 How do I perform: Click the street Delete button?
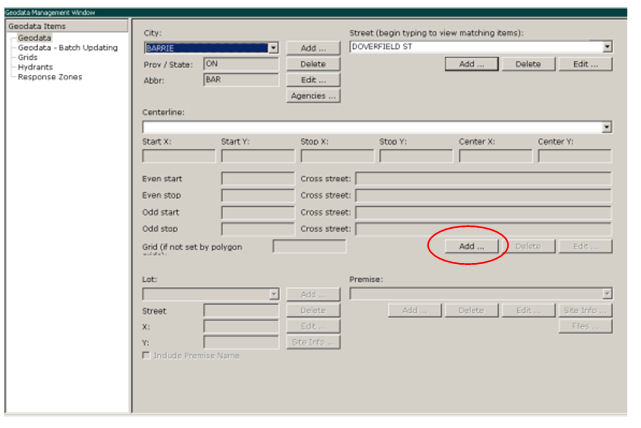pos(527,64)
